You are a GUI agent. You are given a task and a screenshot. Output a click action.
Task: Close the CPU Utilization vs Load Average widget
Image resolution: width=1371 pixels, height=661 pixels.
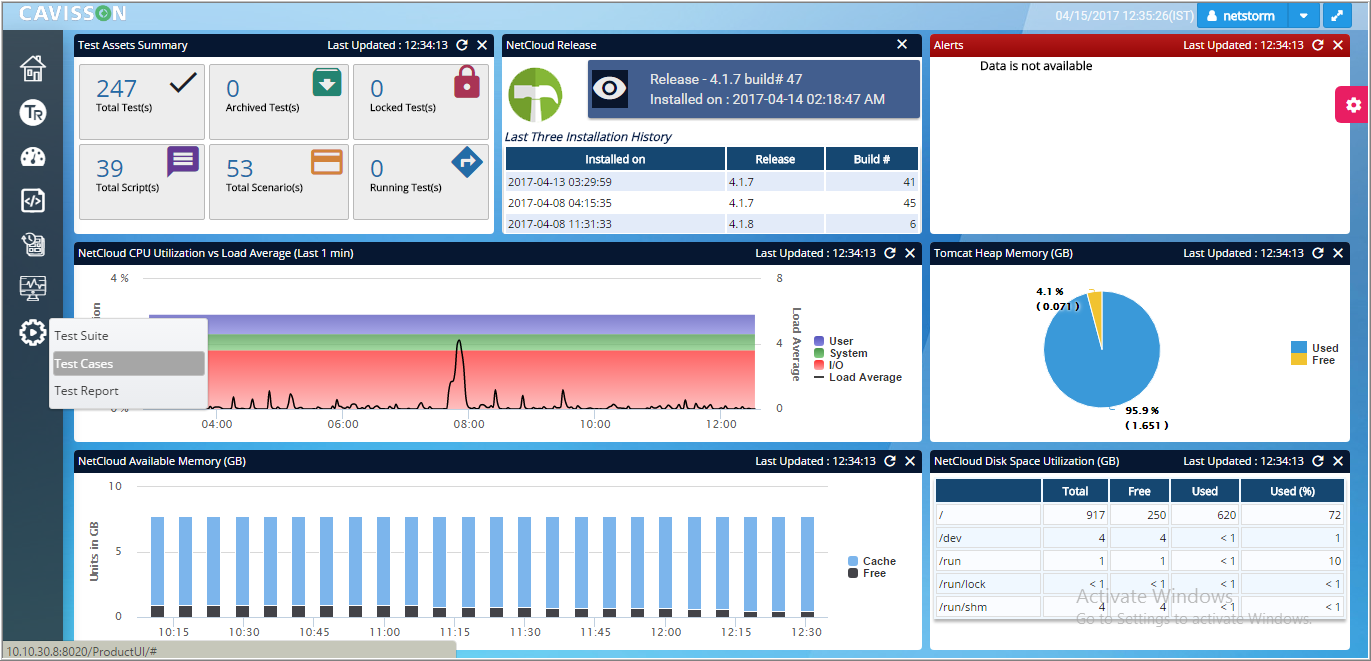pos(910,253)
